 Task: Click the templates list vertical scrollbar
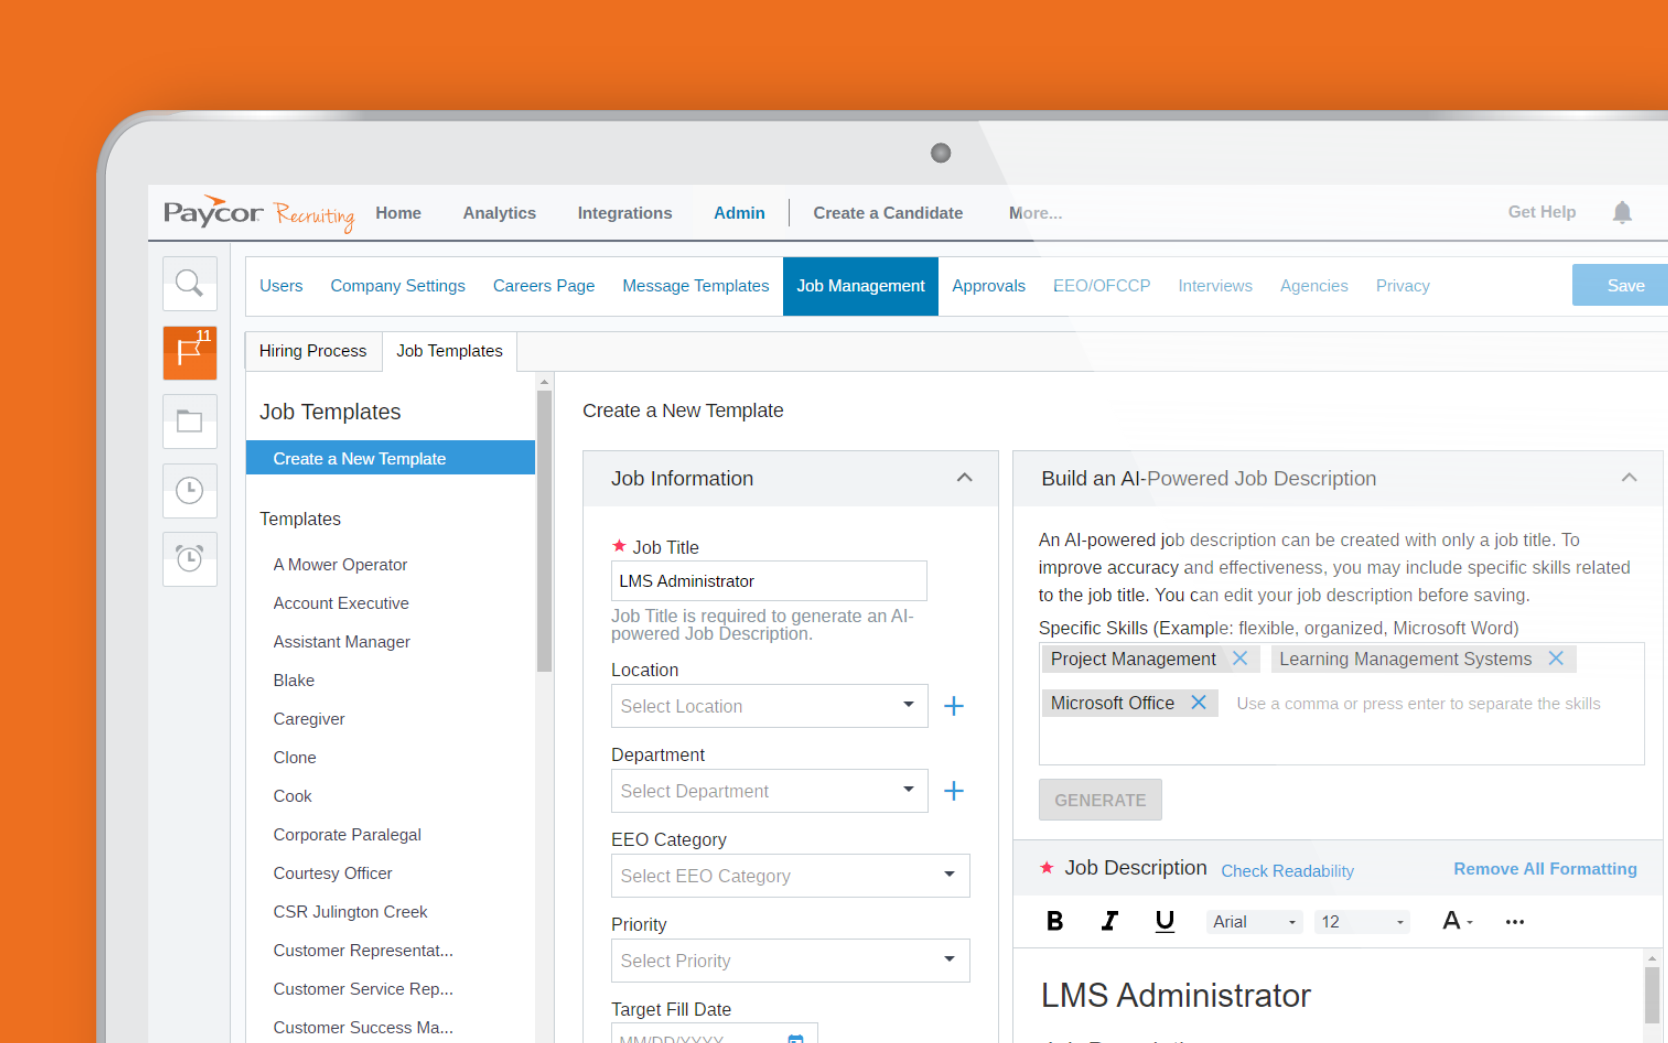click(x=544, y=530)
